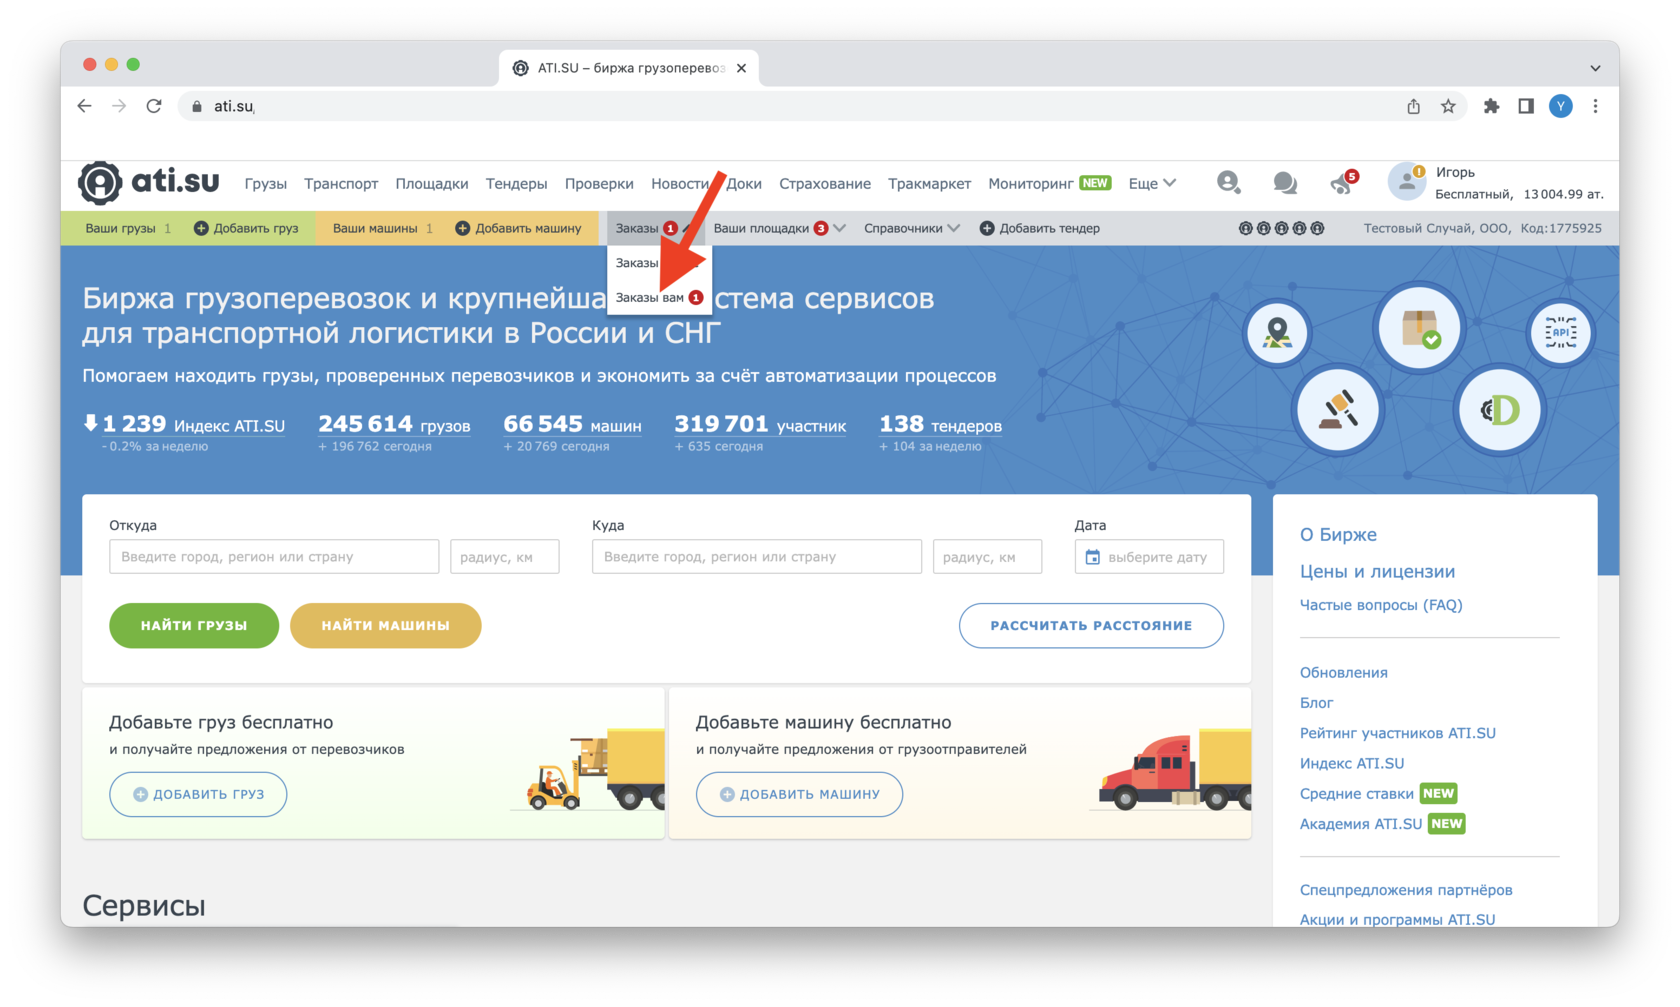Click Добавить тендер
The image size is (1680, 1007).
coord(1040,228)
